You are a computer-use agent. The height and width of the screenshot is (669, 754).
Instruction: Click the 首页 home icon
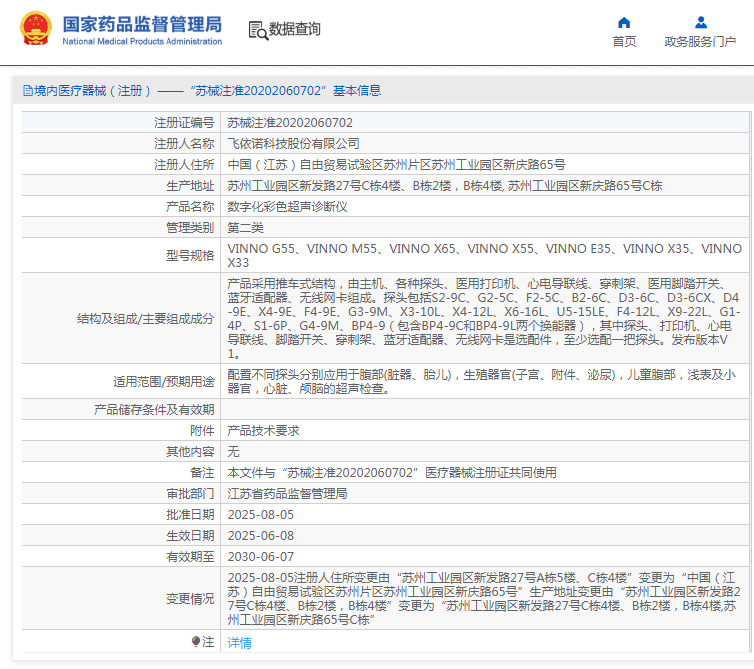point(624,23)
